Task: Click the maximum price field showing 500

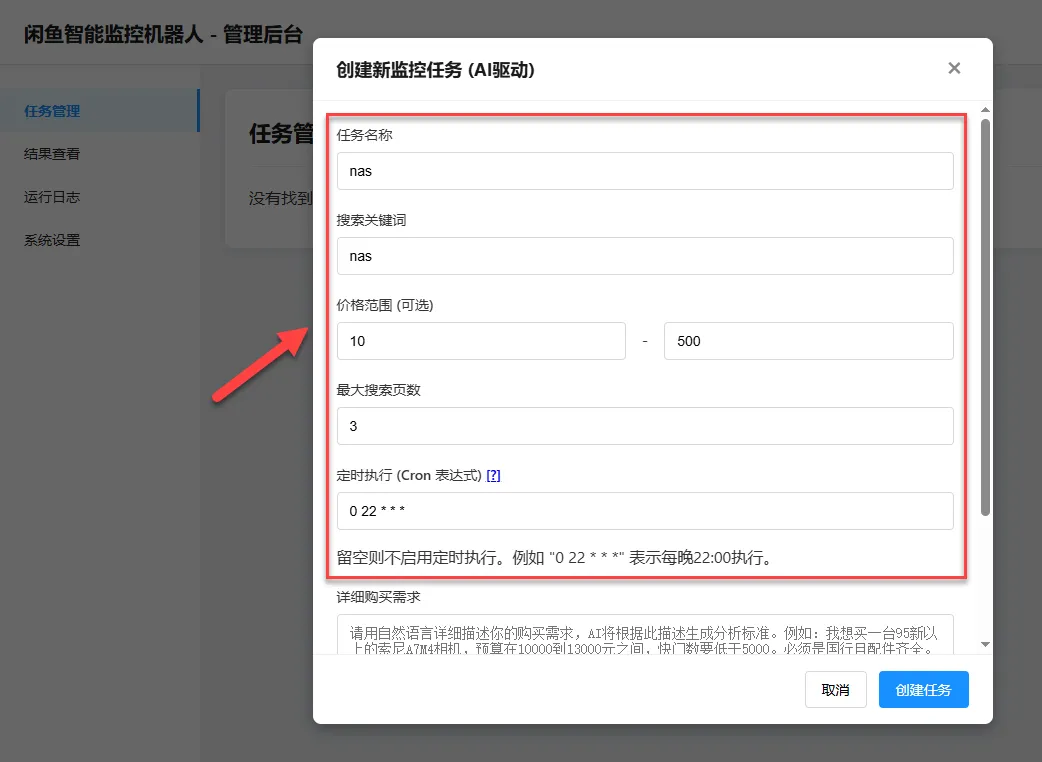Action: [808, 341]
